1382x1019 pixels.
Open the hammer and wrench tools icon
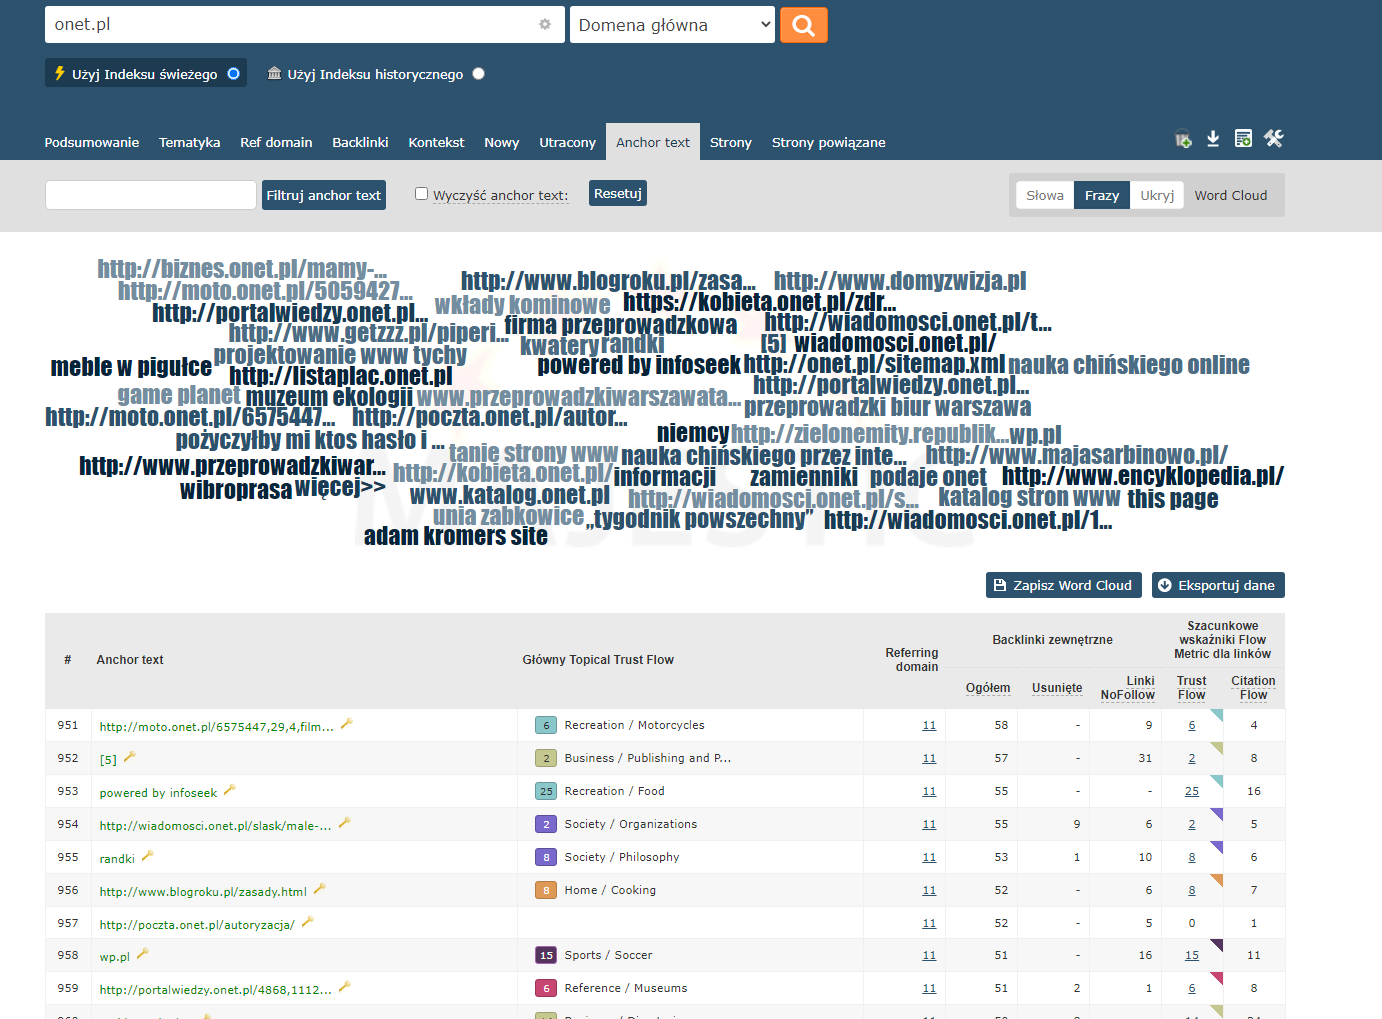pos(1273,139)
